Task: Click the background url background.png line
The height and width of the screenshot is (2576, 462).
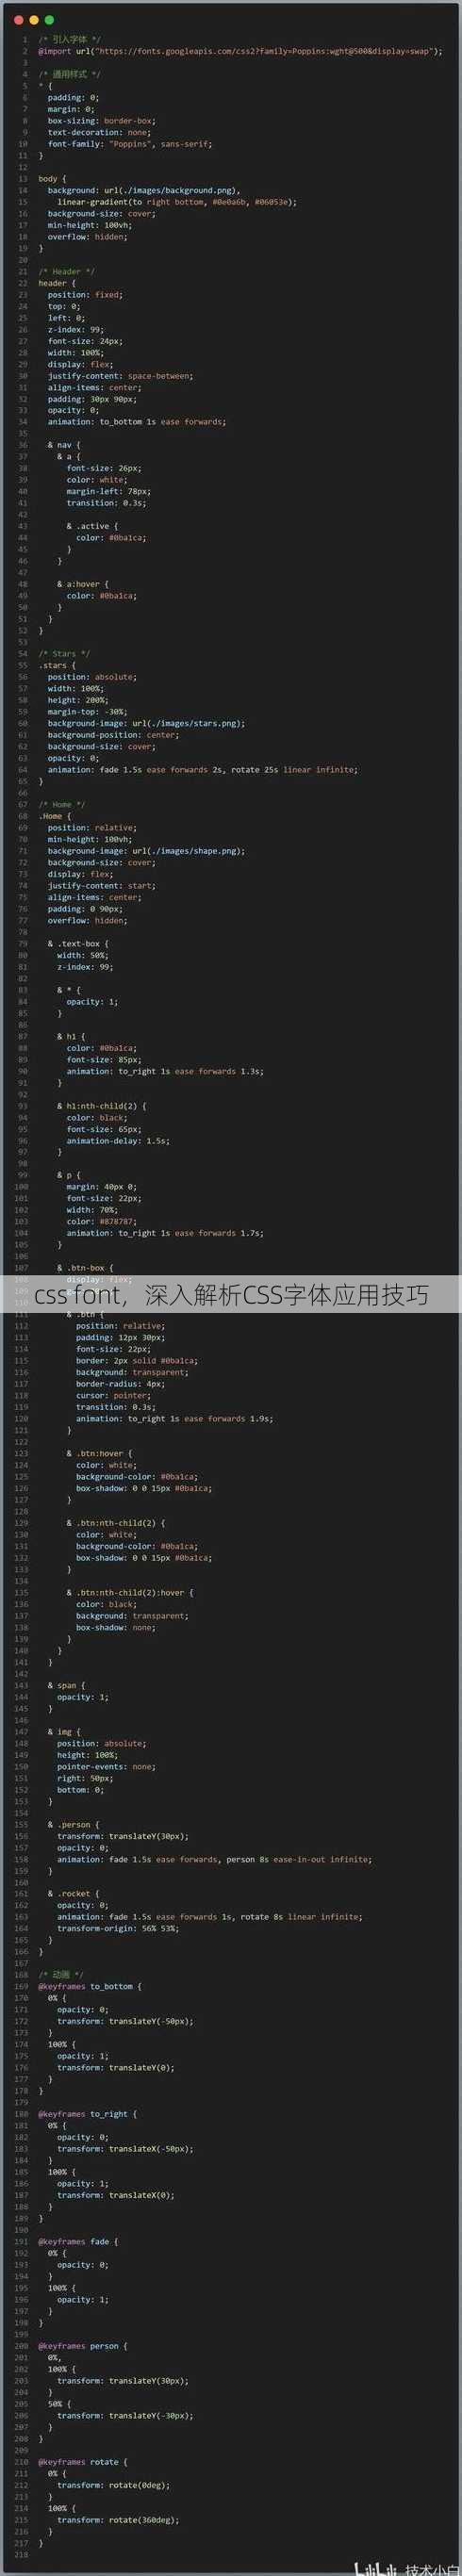Action: (x=144, y=190)
